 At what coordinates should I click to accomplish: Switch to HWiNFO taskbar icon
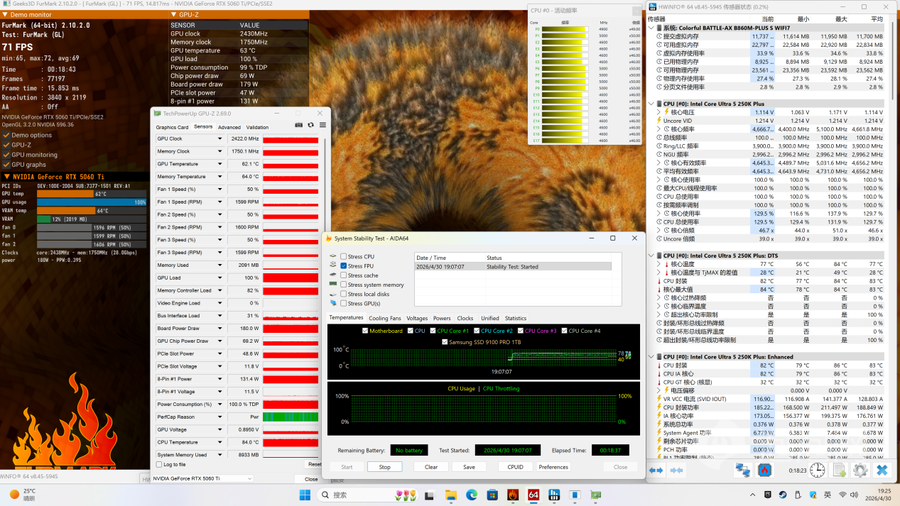pyautogui.click(x=554, y=495)
